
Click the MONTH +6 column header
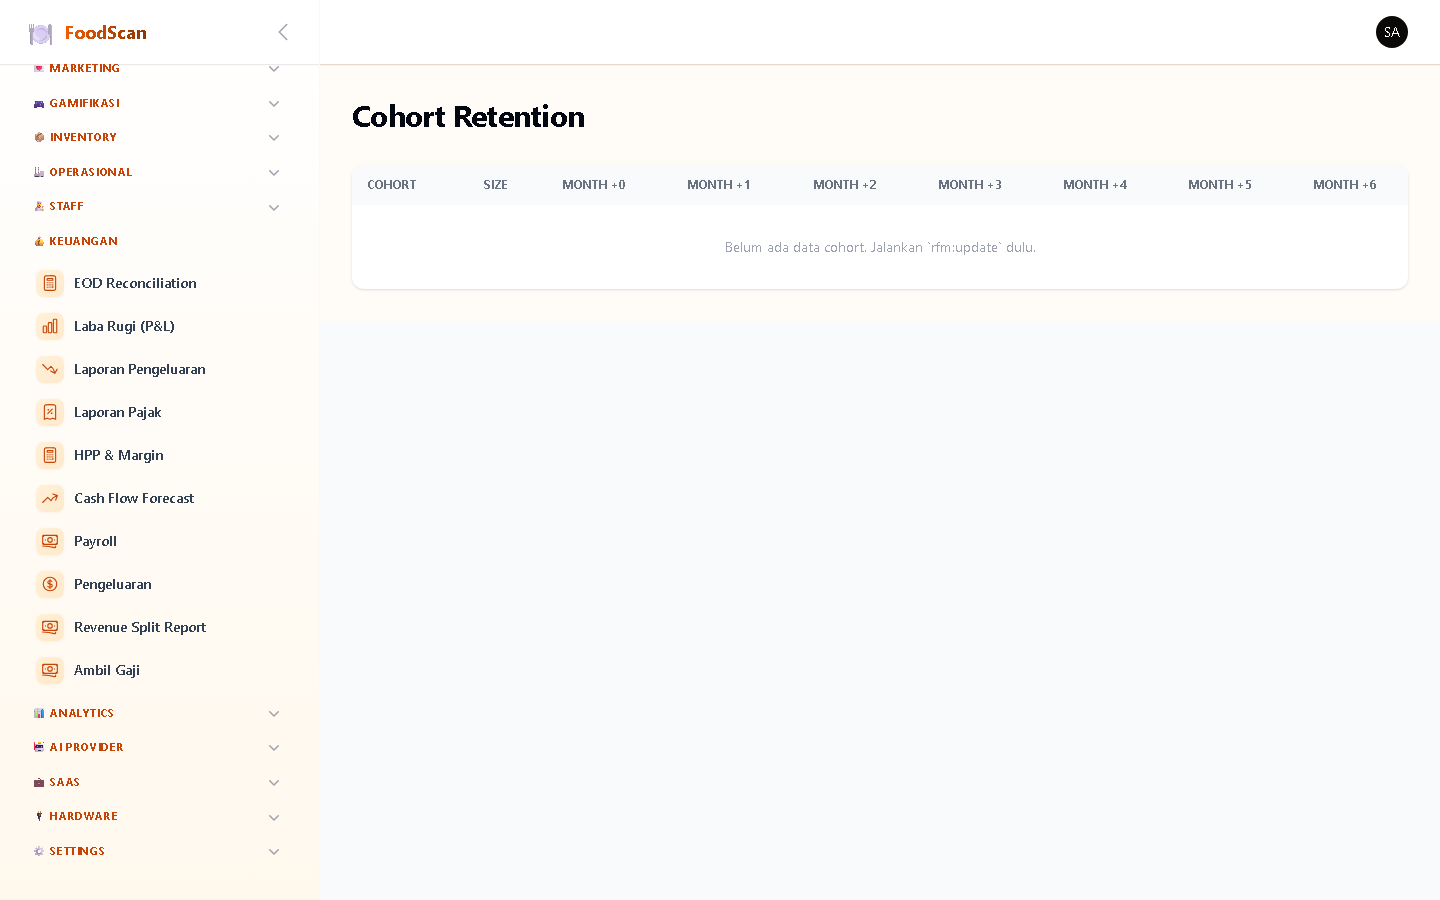(1345, 185)
